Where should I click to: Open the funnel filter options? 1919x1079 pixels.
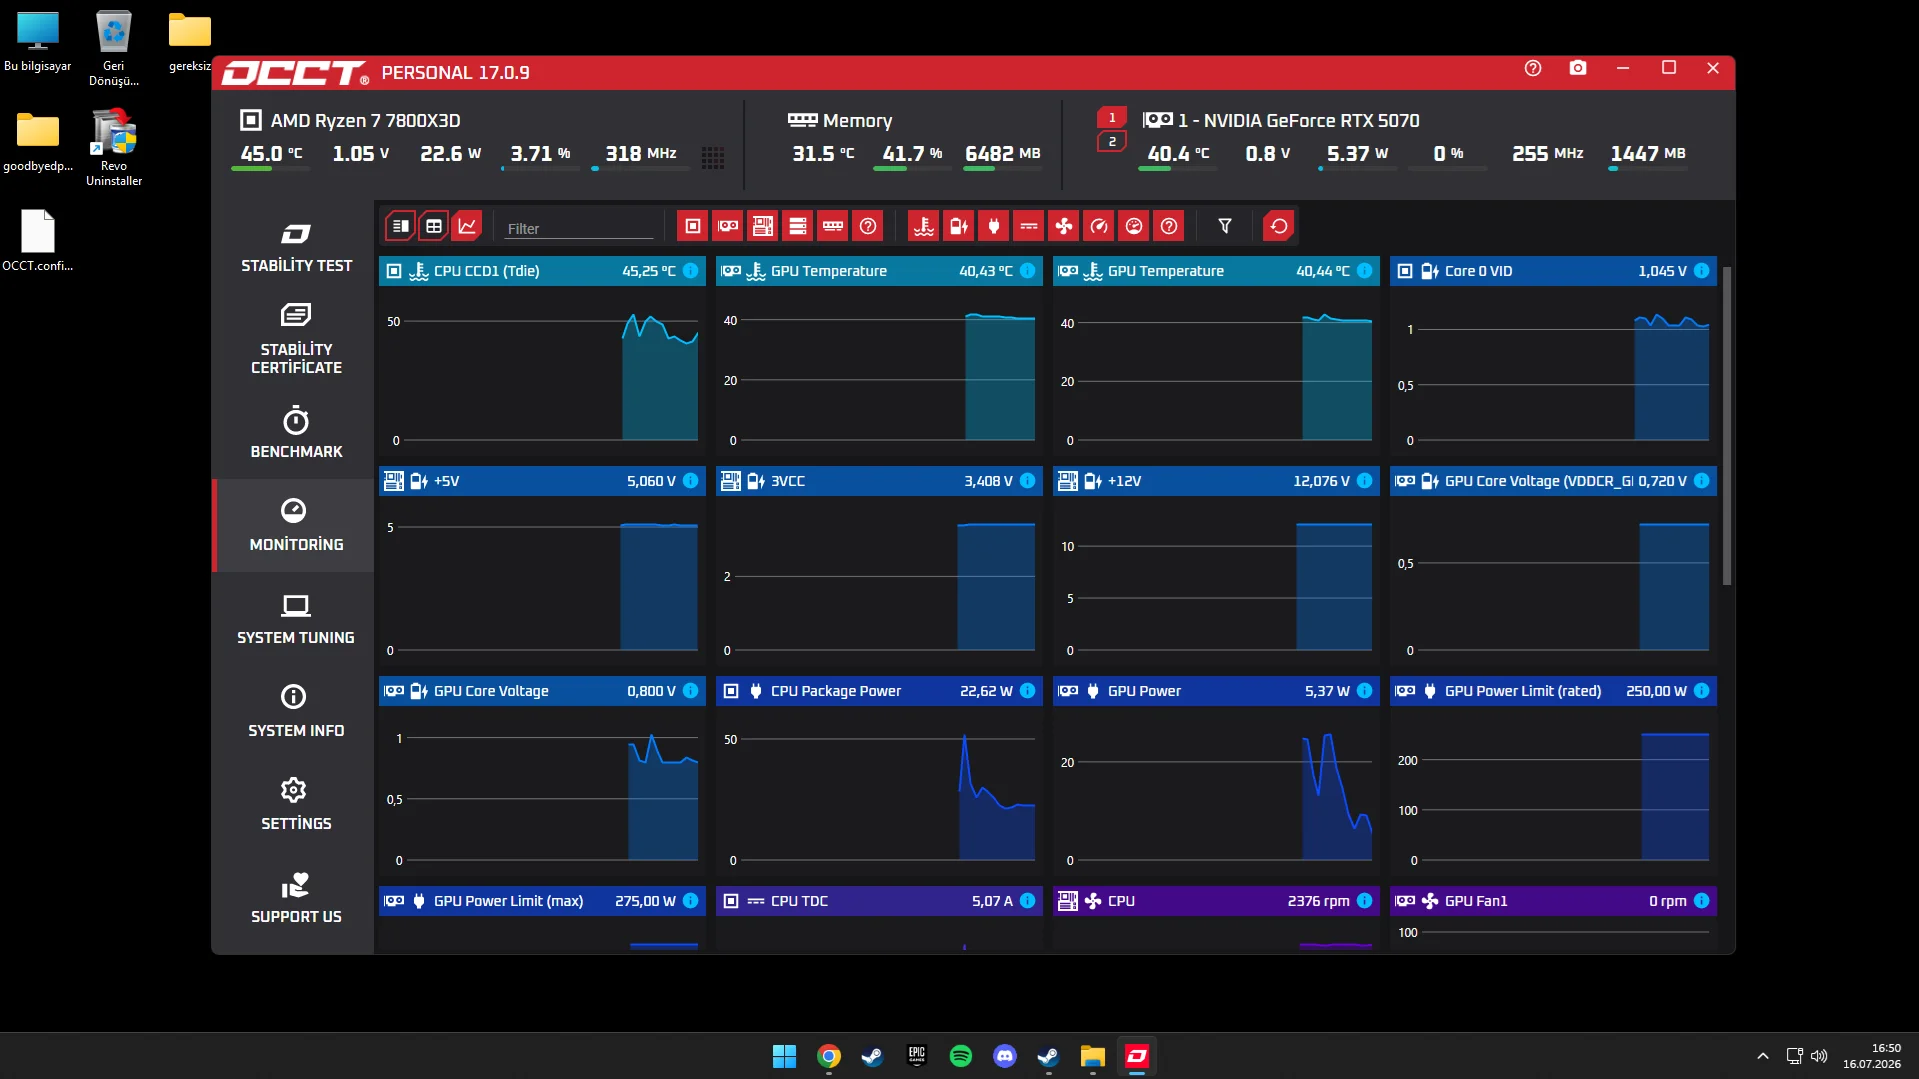coord(1225,226)
